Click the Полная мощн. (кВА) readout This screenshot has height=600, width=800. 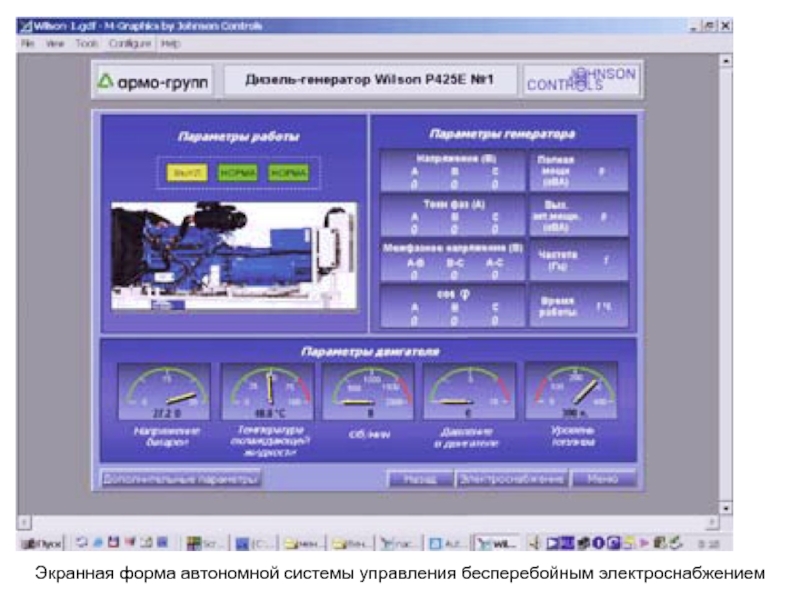[x=579, y=171]
